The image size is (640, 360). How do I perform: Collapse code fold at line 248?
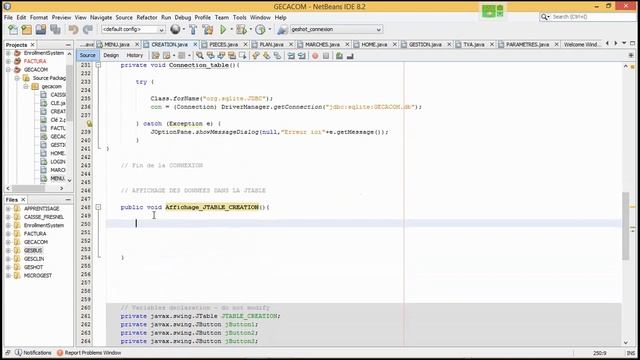(98, 207)
